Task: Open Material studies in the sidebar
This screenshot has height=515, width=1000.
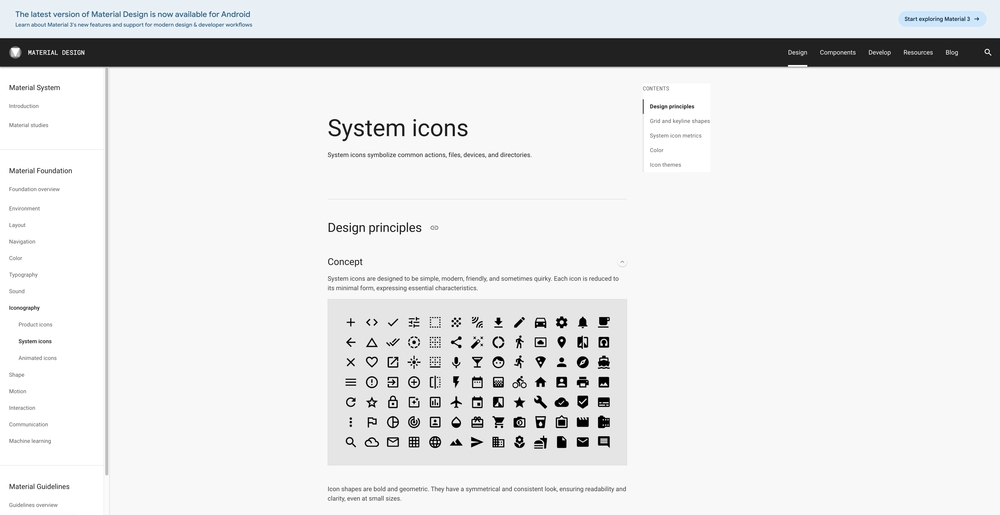Action: pyautogui.click(x=28, y=126)
